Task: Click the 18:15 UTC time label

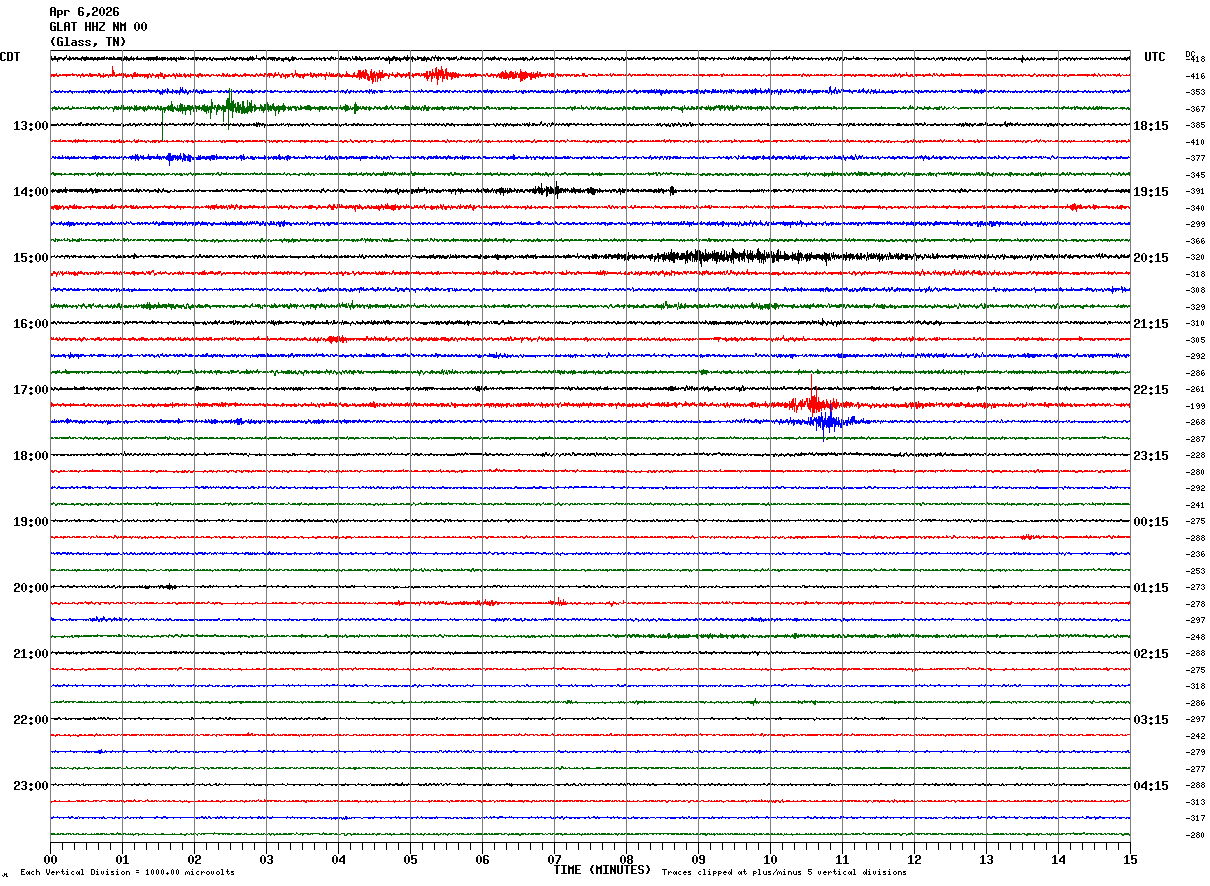Action: tap(1151, 126)
